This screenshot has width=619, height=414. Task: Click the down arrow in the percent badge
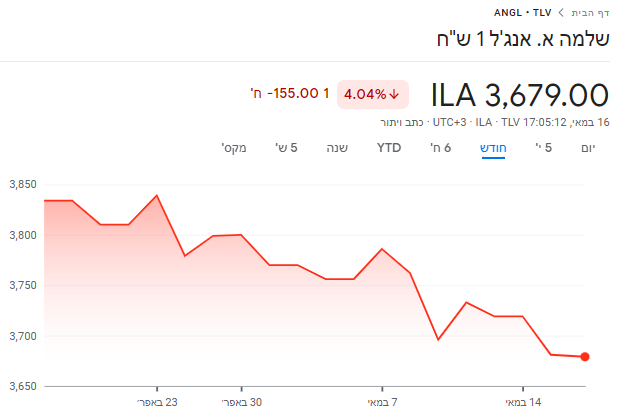(394, 94)
